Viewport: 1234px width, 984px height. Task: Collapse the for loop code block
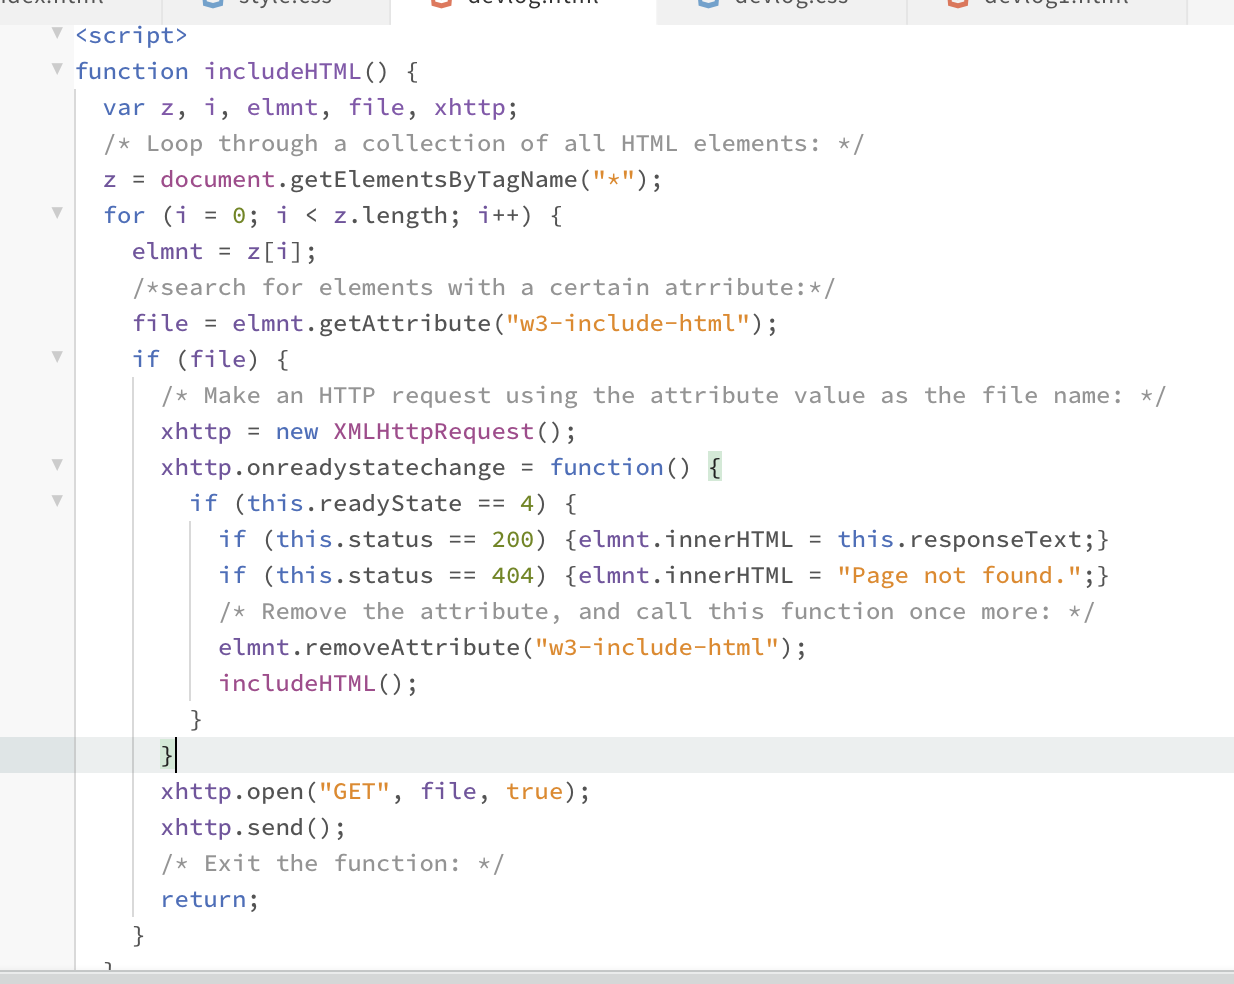pyautogui.click(x=57, y=213)
